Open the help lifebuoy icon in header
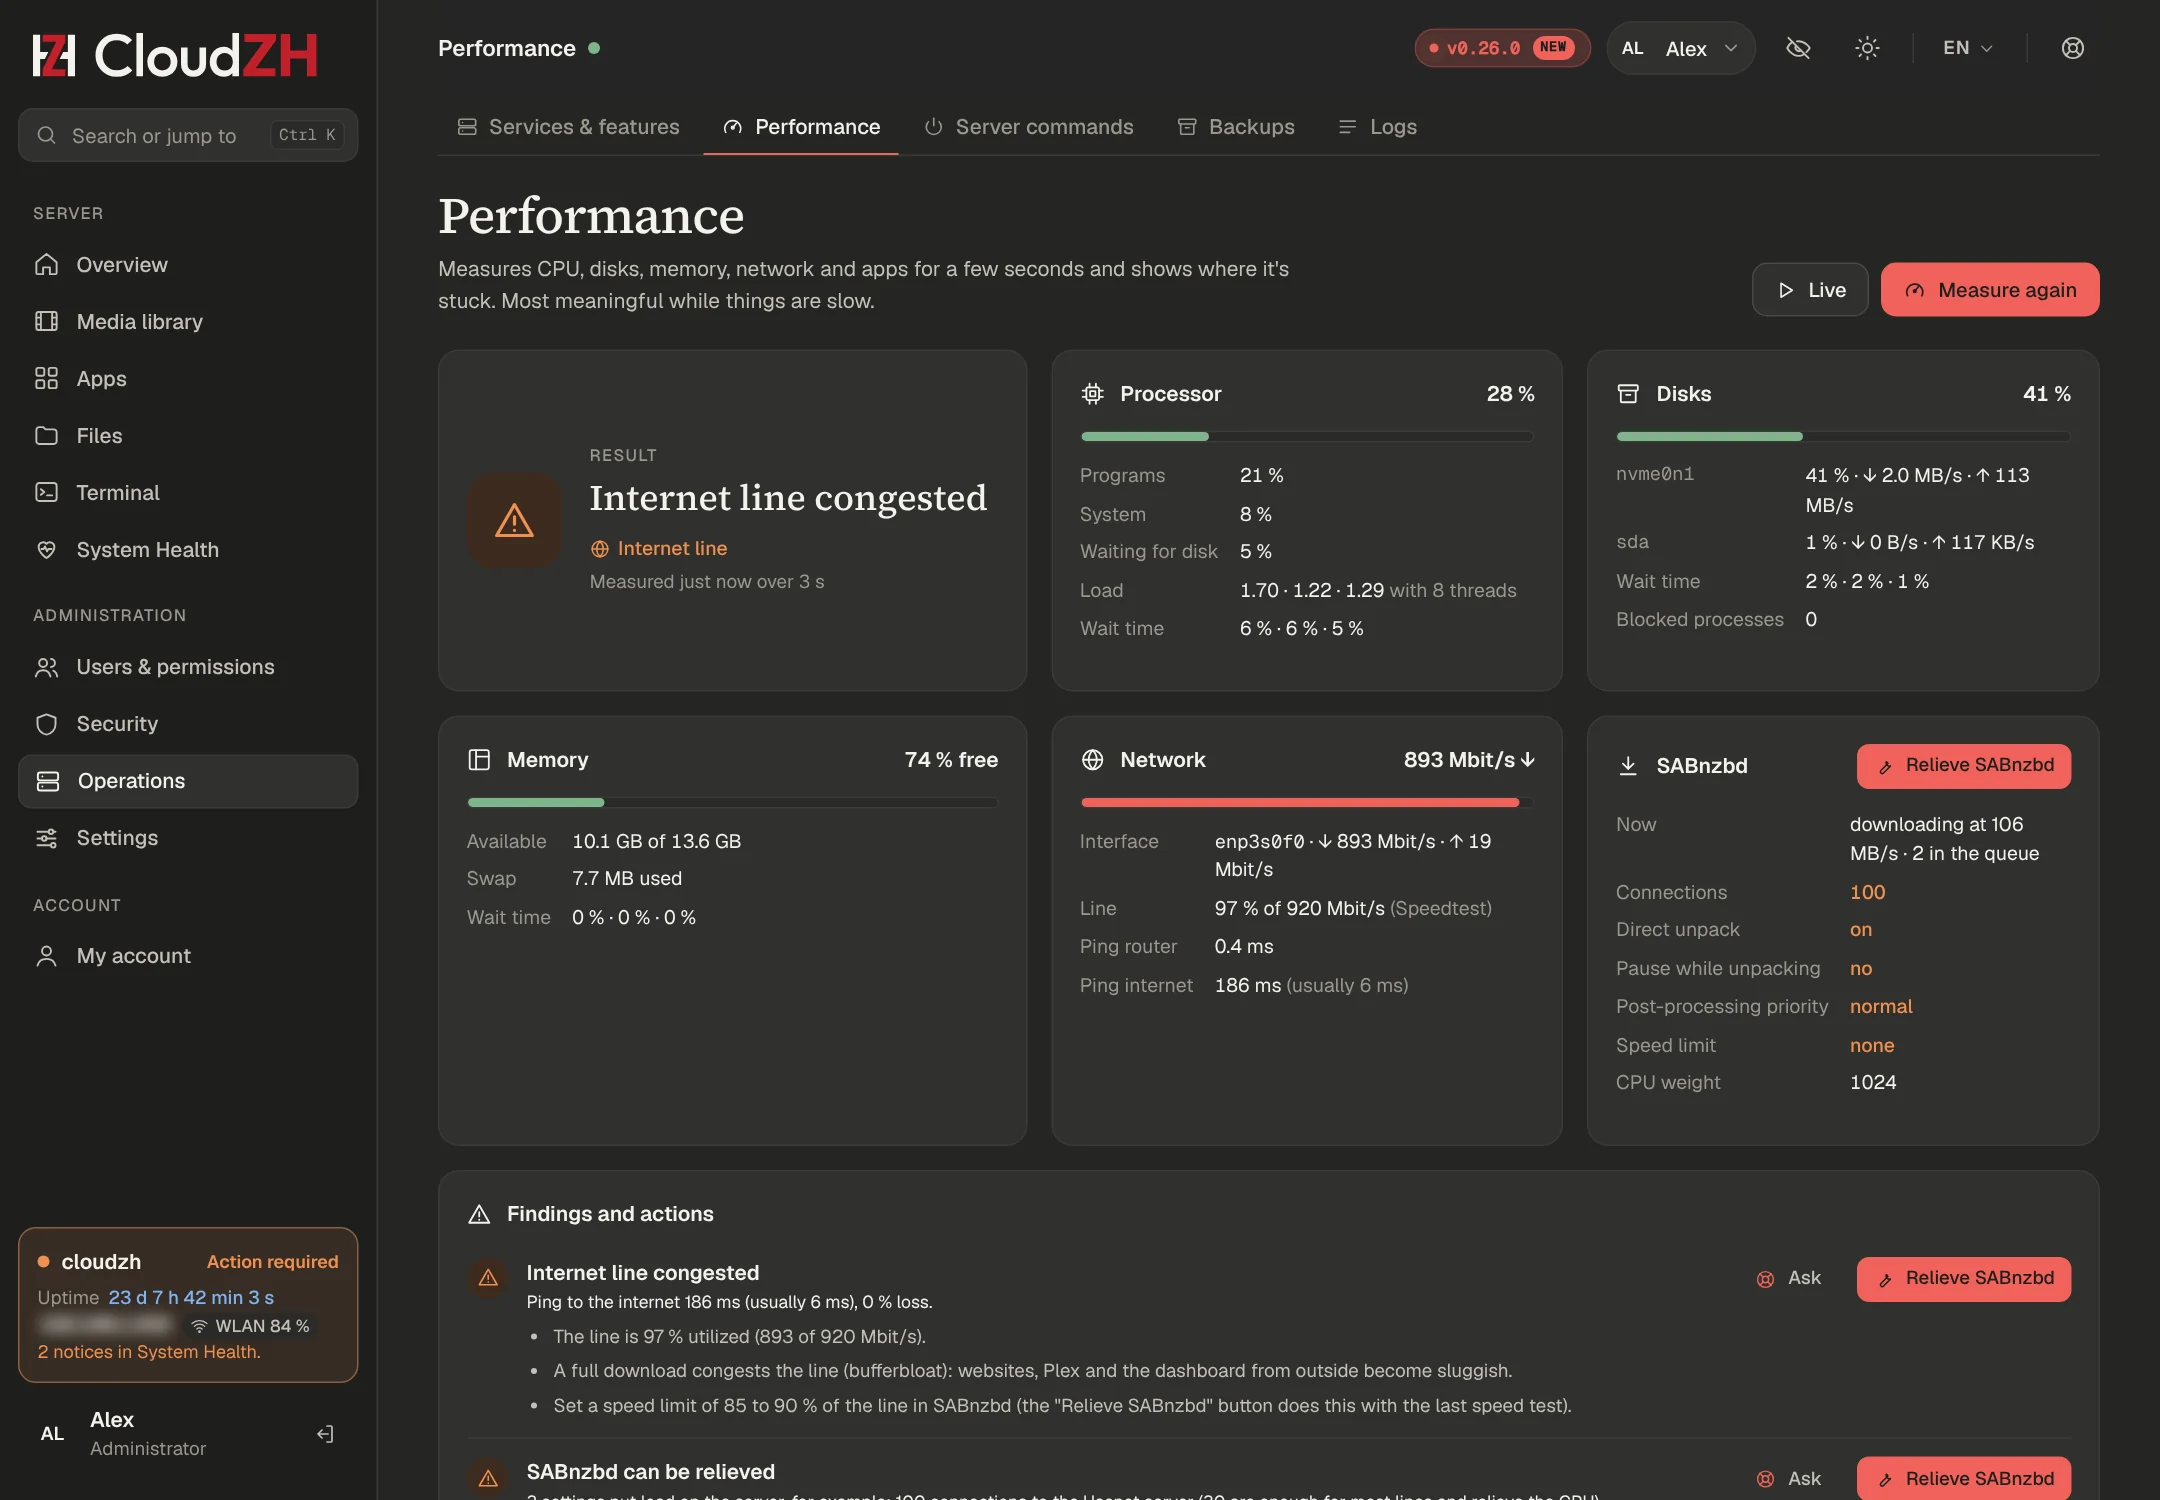Screen dimensions: 2160x1500 [x=2072, y=48]
